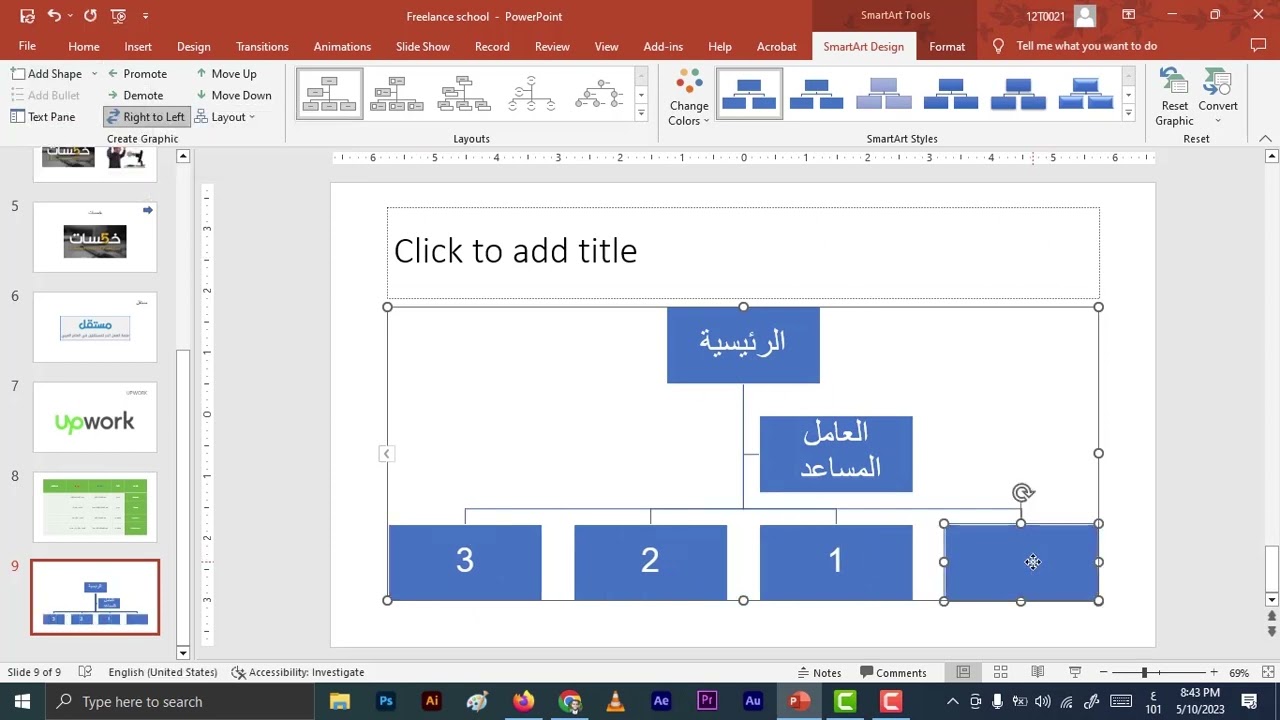Select slide 6 thumbnail
This screenshot has height=720, width=1280.
pyautogui.click(x=95, y=327)
